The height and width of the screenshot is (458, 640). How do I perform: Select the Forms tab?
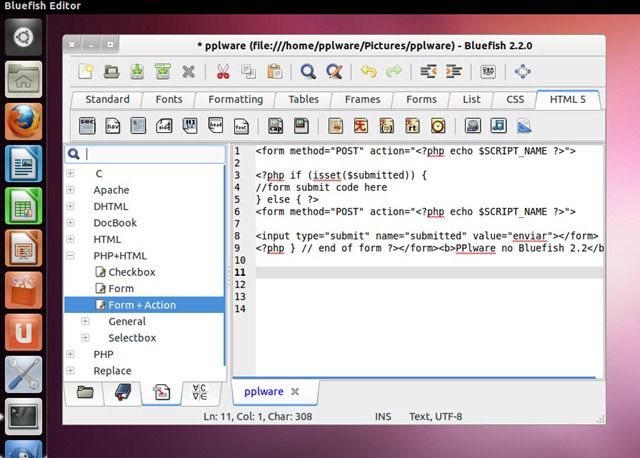(x=421, y=99)
